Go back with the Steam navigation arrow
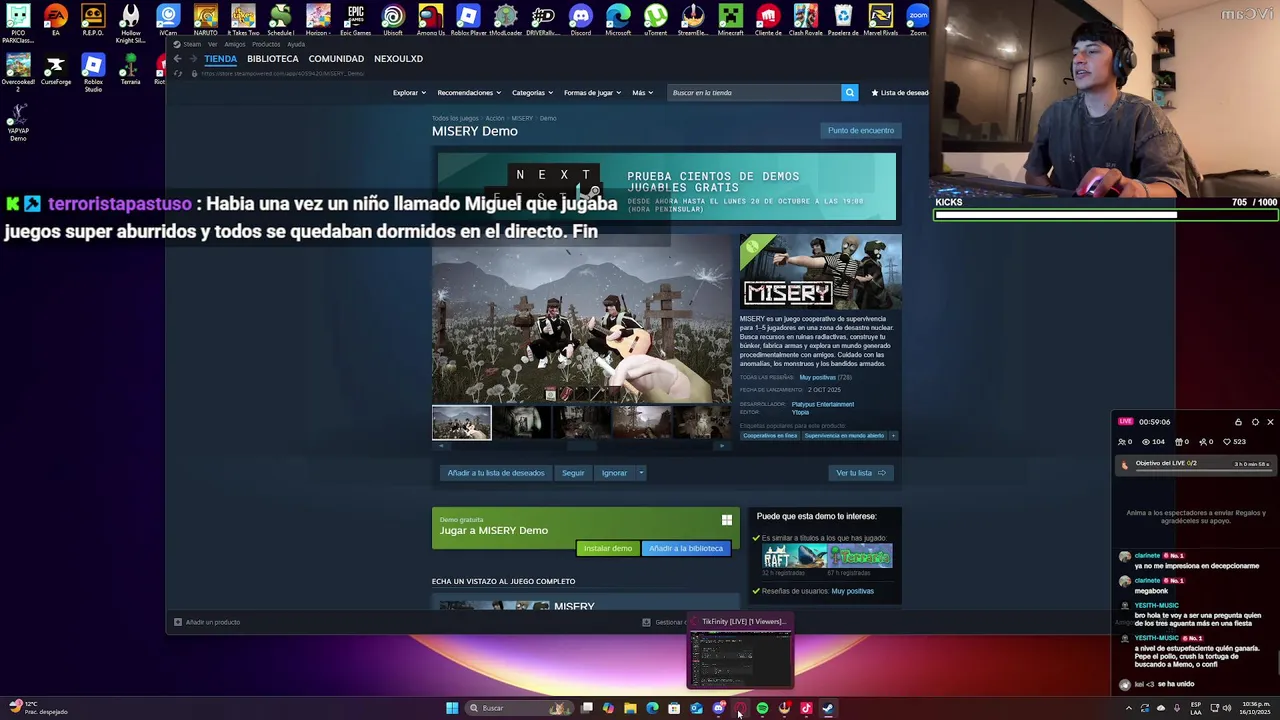Screen dimensions: 1280x720 click(x=178, y=59)
